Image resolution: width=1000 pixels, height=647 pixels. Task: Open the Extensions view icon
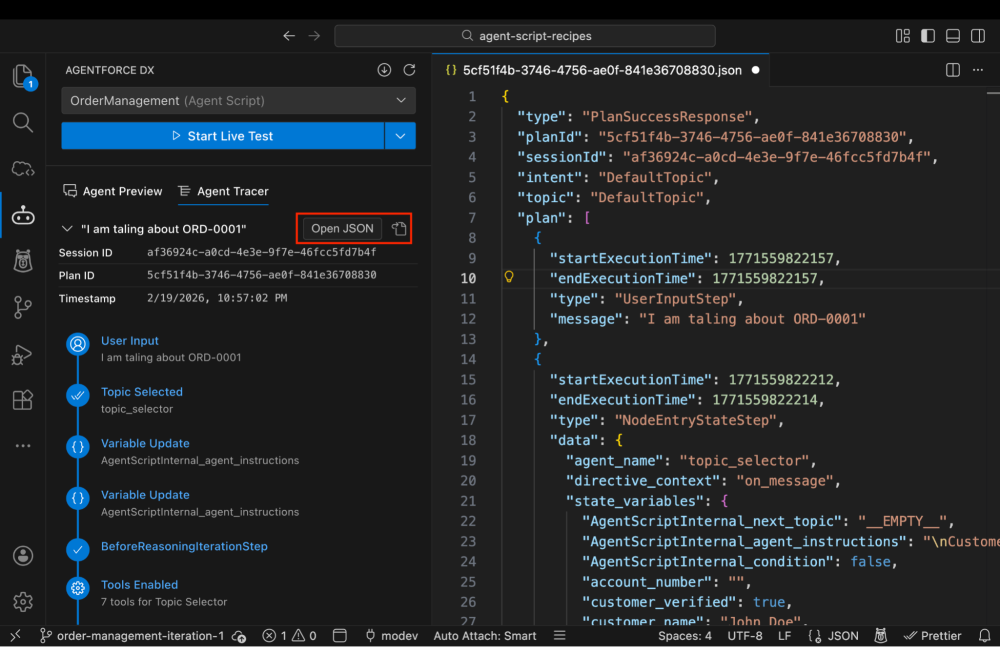coord(22,399)
